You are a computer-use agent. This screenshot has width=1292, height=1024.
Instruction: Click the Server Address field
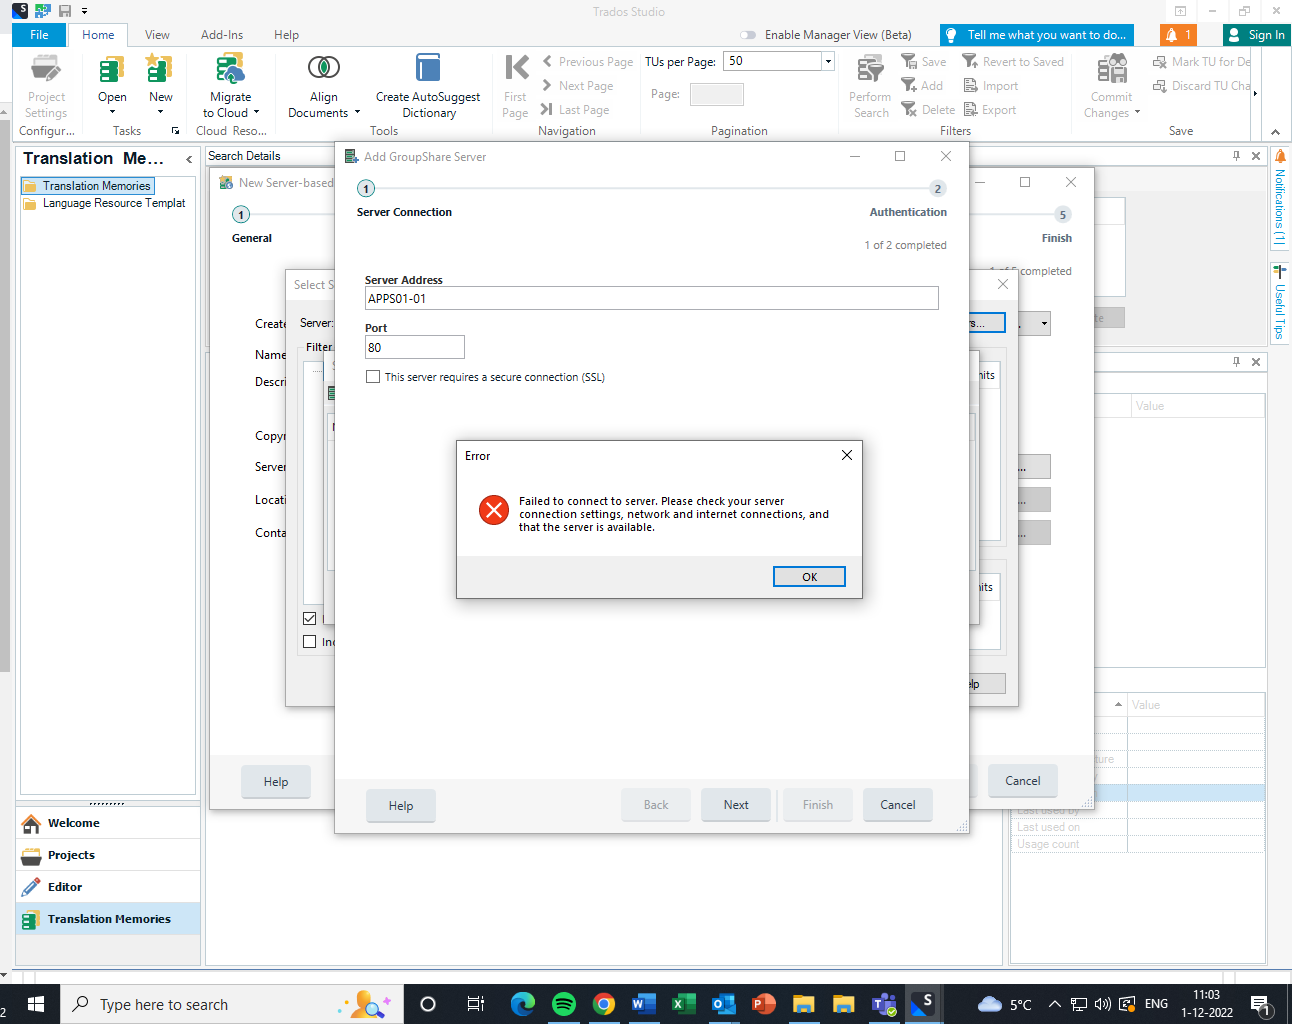click(x=652, y=298)
